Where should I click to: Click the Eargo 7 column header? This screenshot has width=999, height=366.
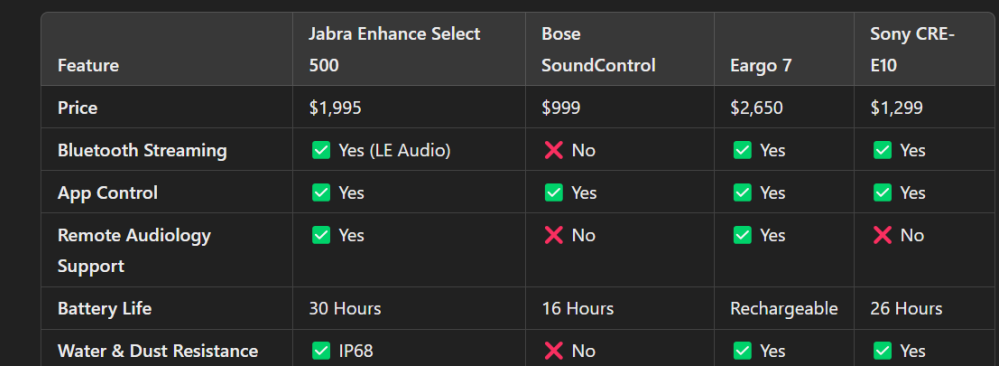tap(784, 49)
